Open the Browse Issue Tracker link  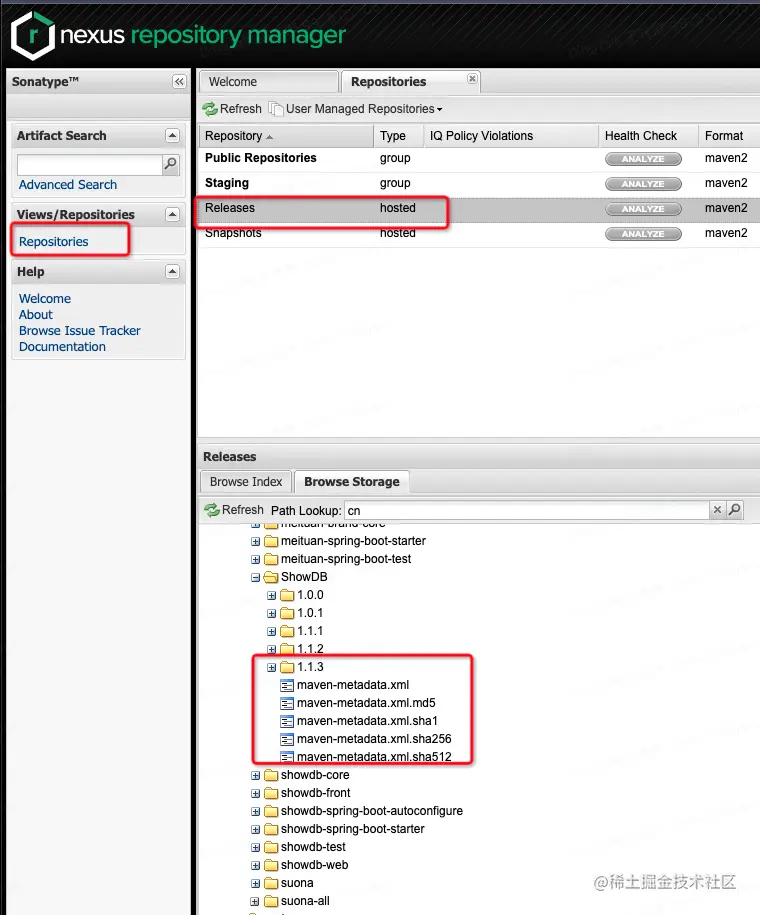(x=80, y=331)
